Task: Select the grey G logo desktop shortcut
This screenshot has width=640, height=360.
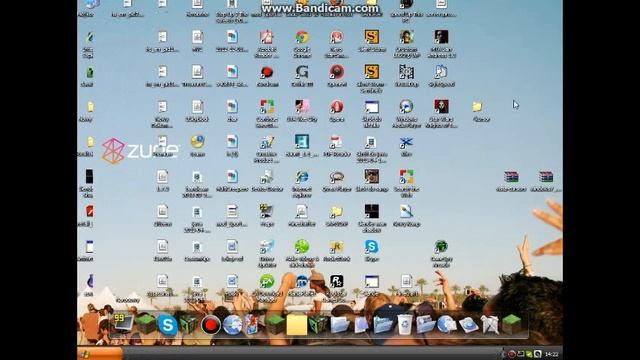Action: point(302,72)
